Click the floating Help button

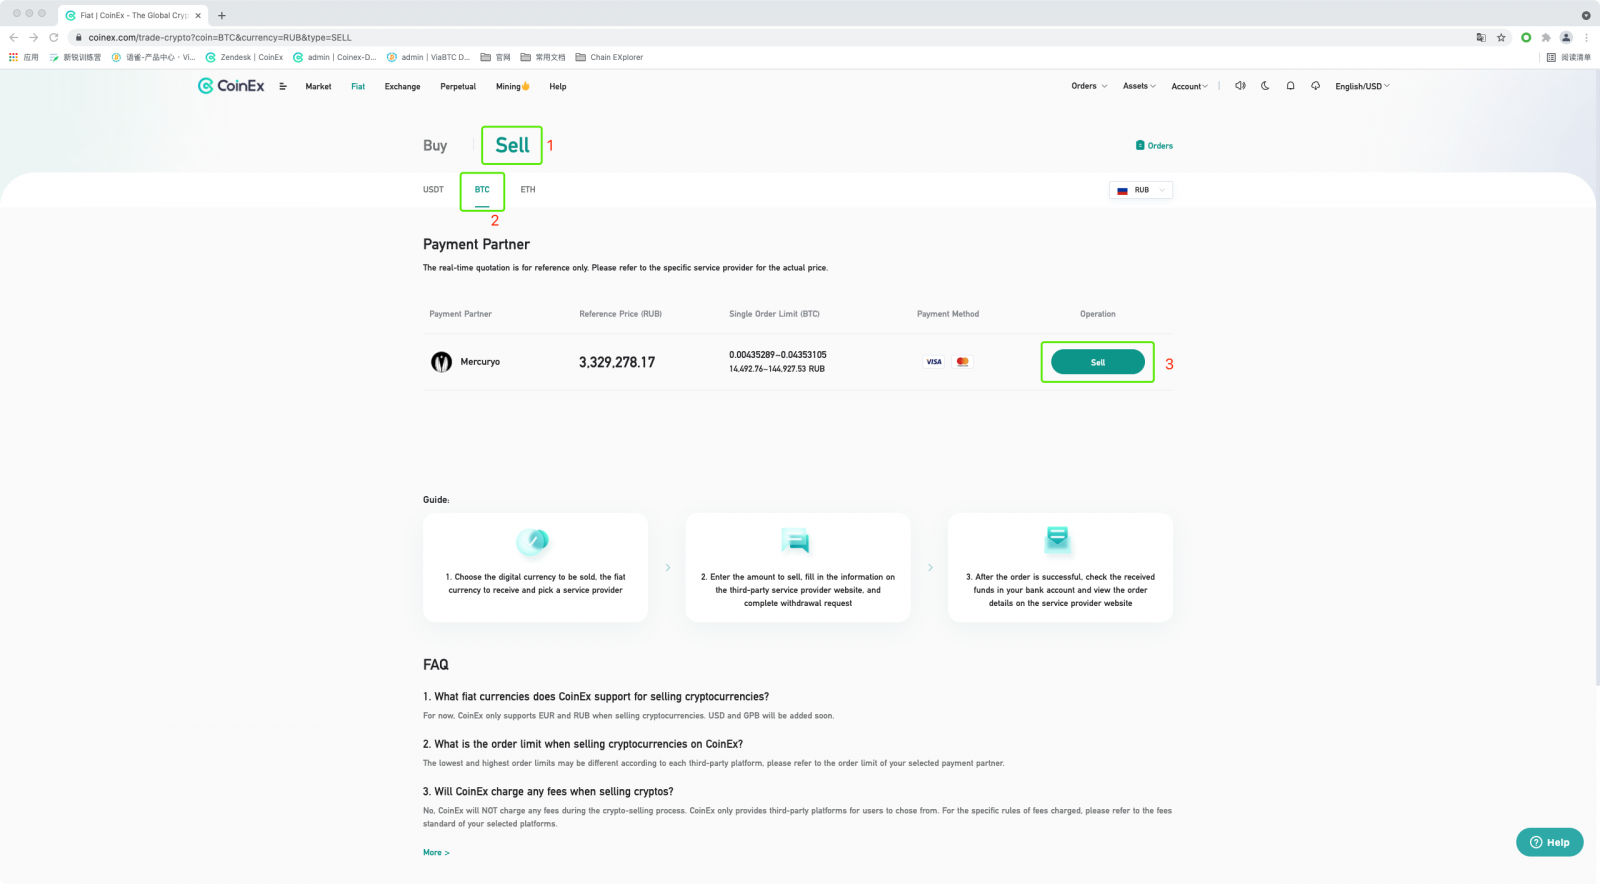coord(1549,842)
